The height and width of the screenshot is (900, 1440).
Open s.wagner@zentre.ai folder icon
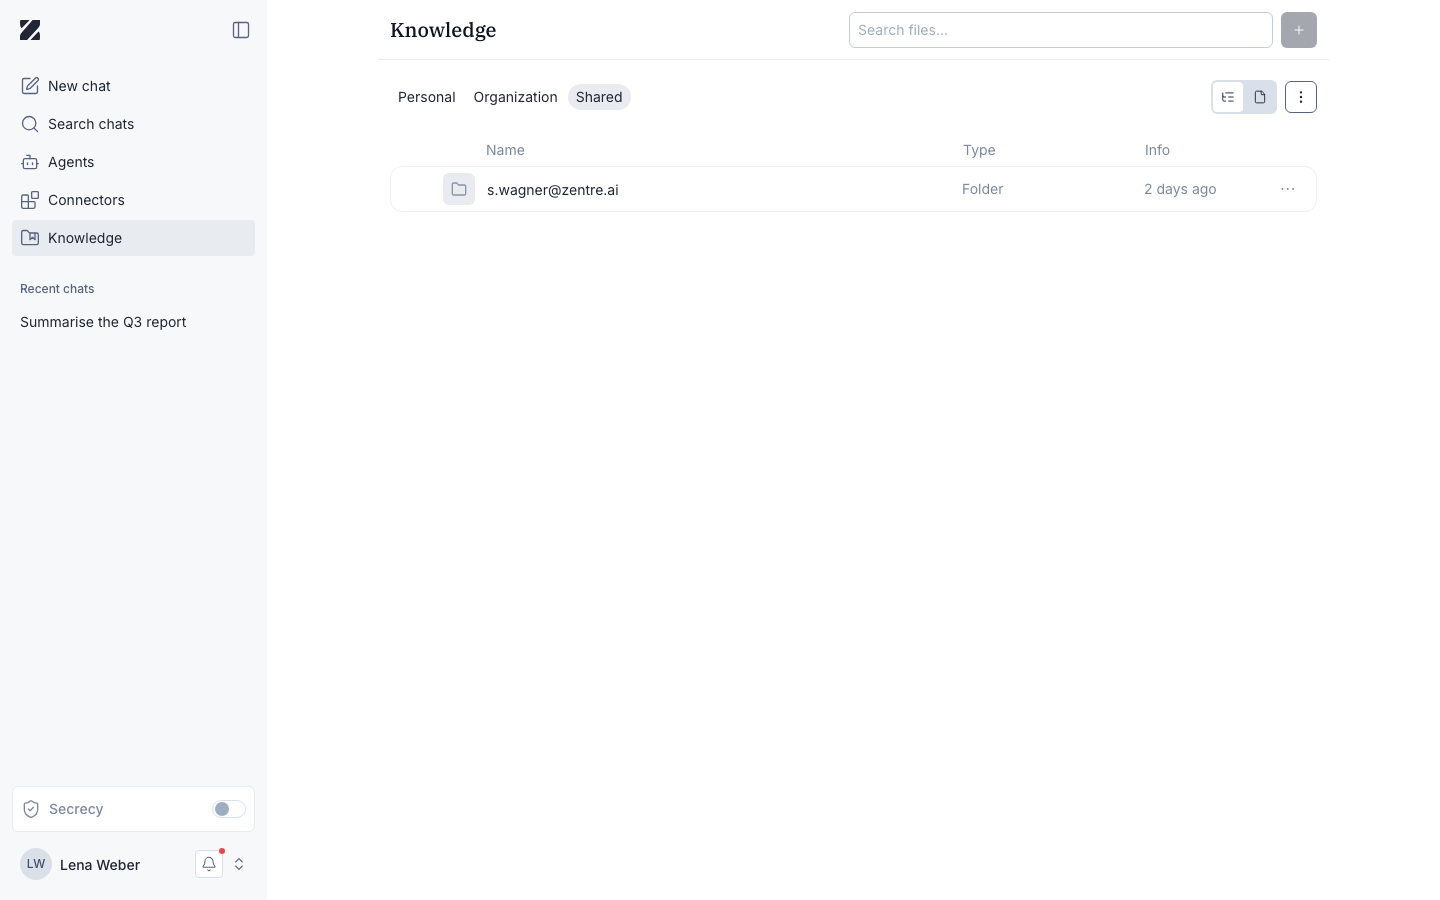pyautogui.click(x=459, y=189)
